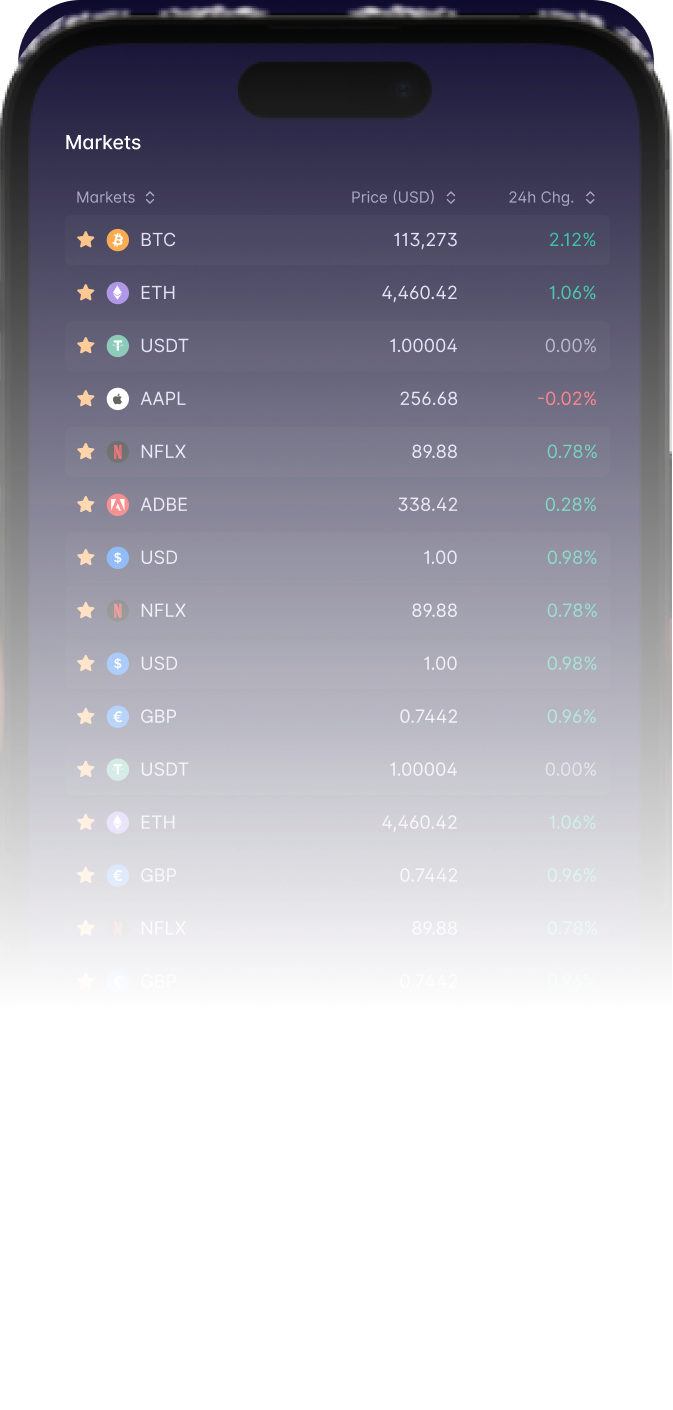Image resolution: width=673 pixels, height=1410 pixels.
Task: Click the dollar icon below the ADBE row
Action: coord(118,558)
